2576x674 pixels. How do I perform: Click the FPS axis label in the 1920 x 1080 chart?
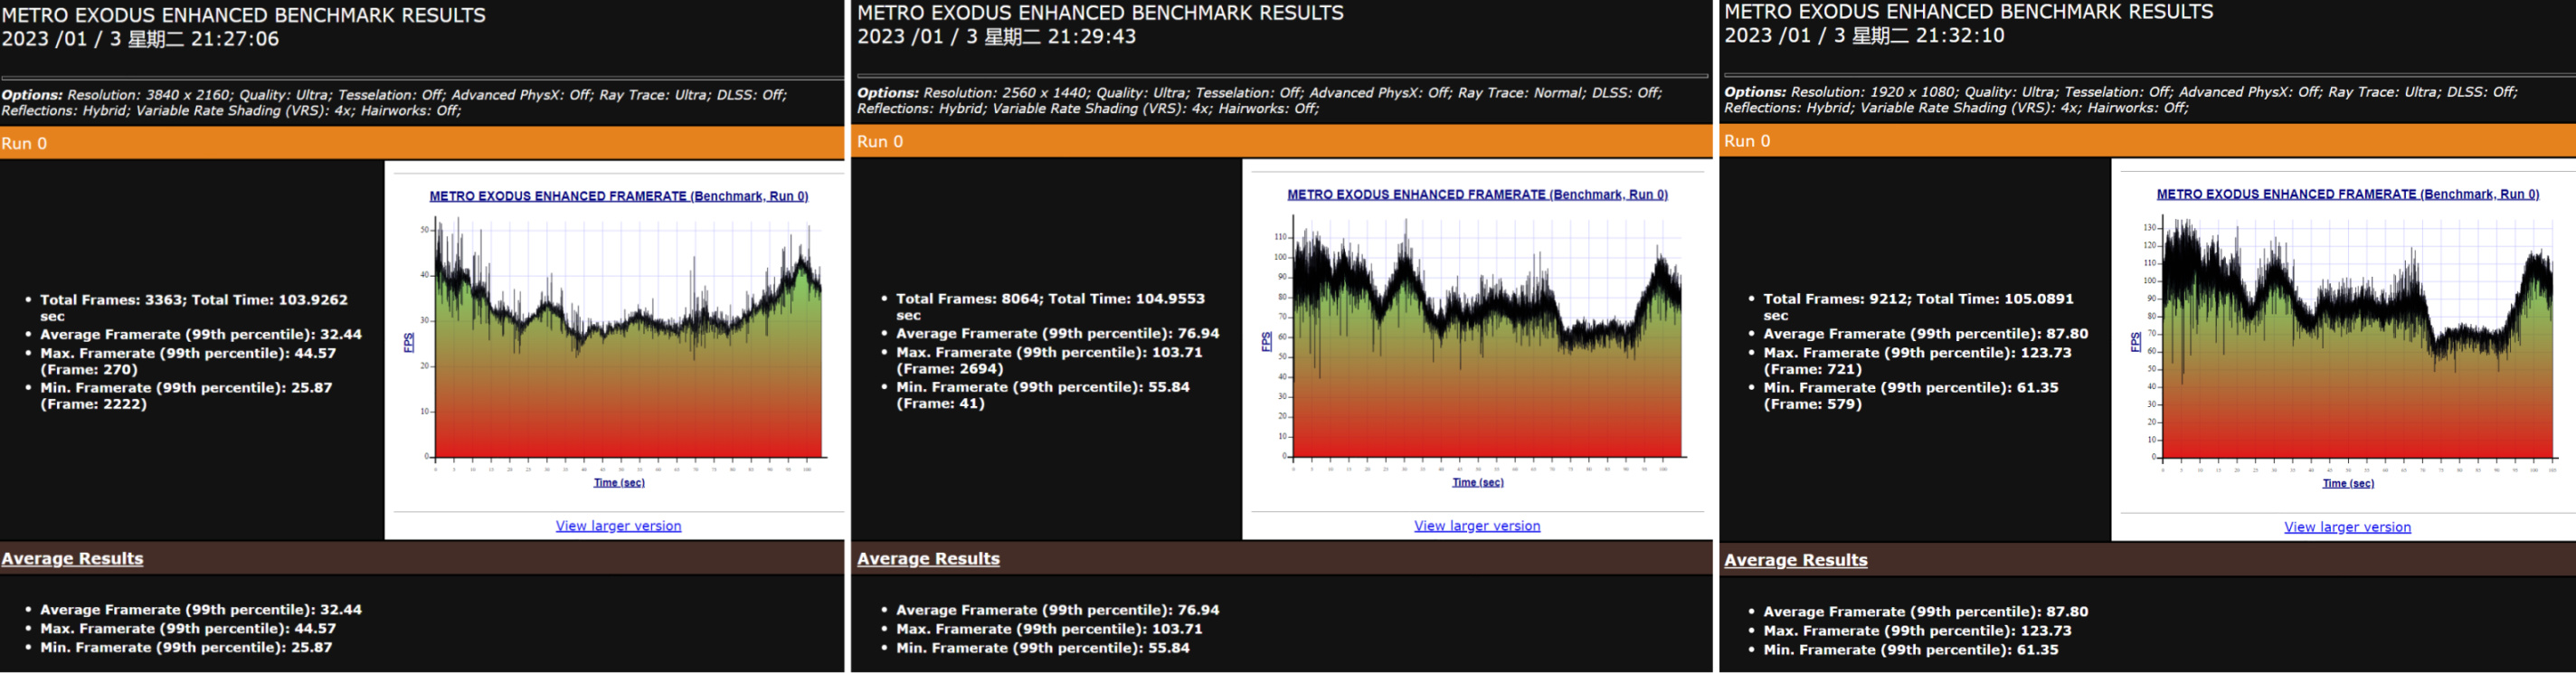[x=2135, y=342]
